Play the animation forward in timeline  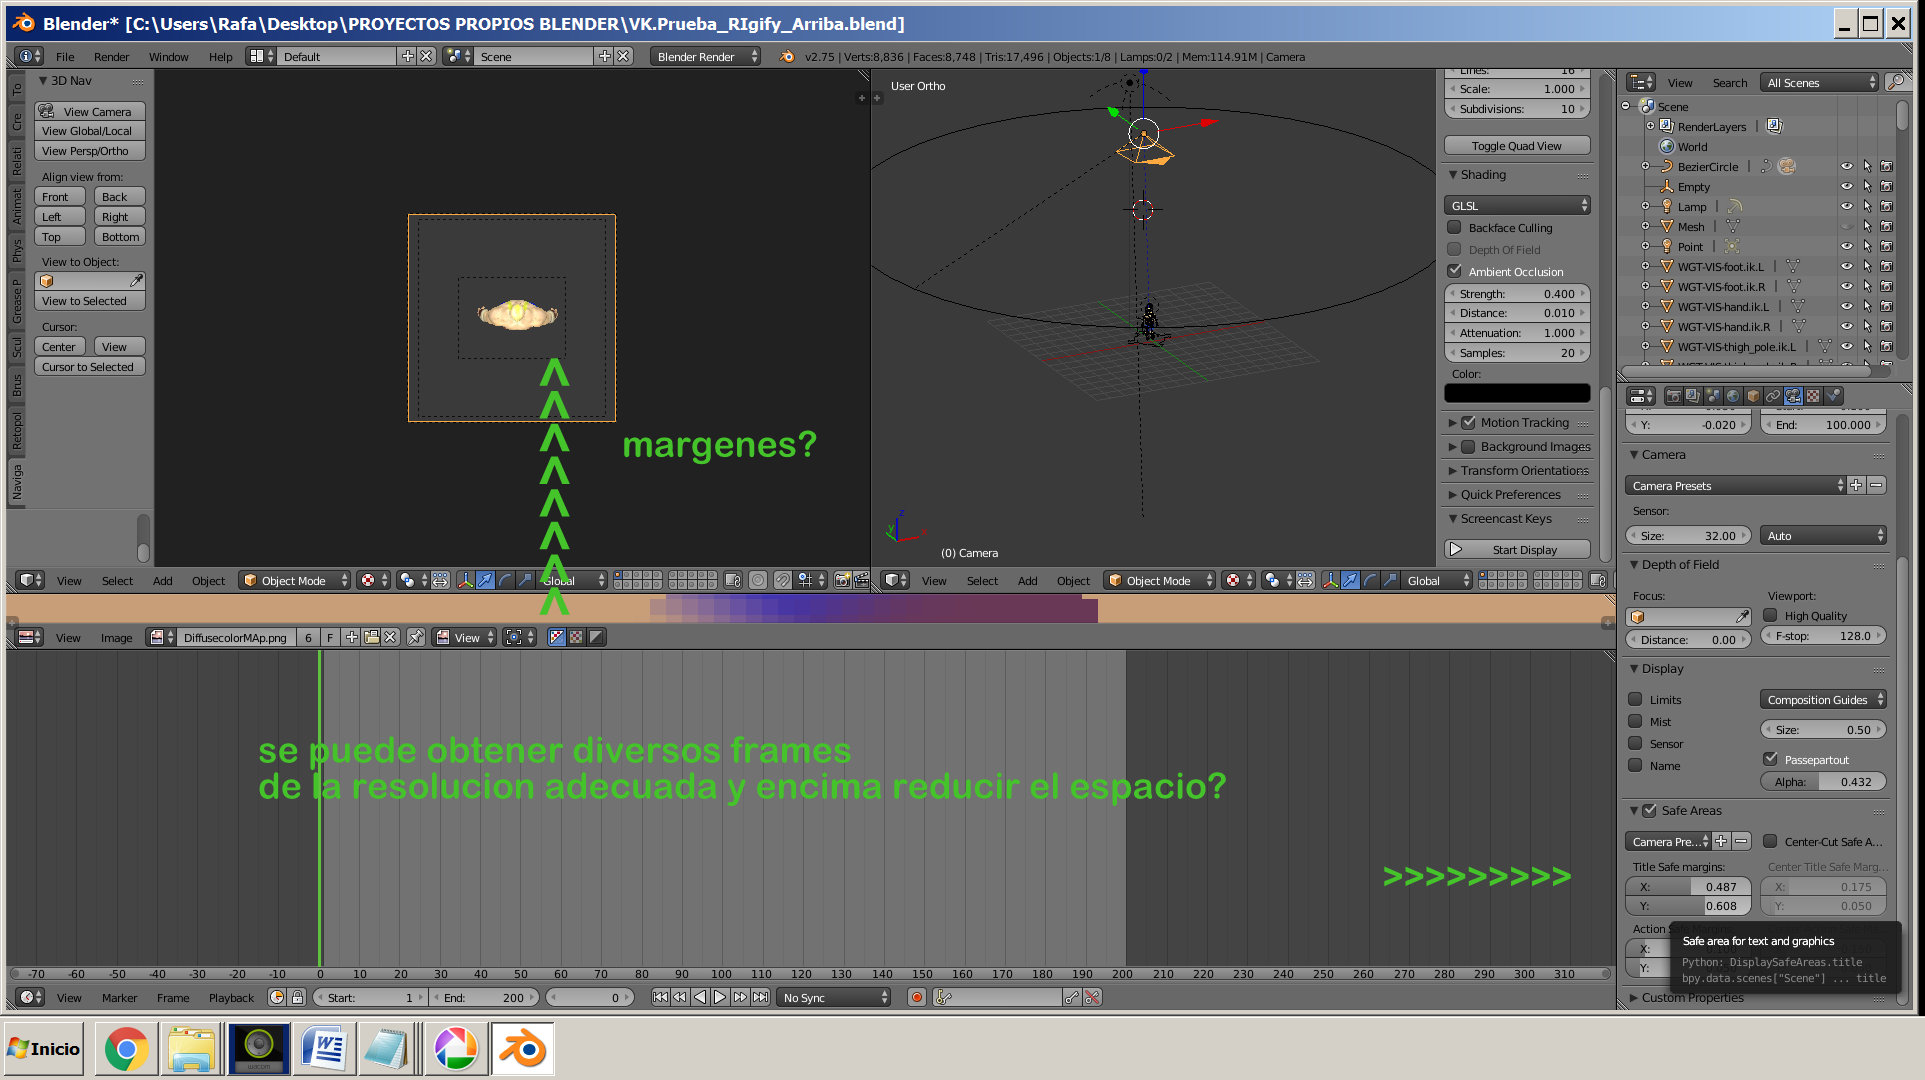tap(720, 997)
